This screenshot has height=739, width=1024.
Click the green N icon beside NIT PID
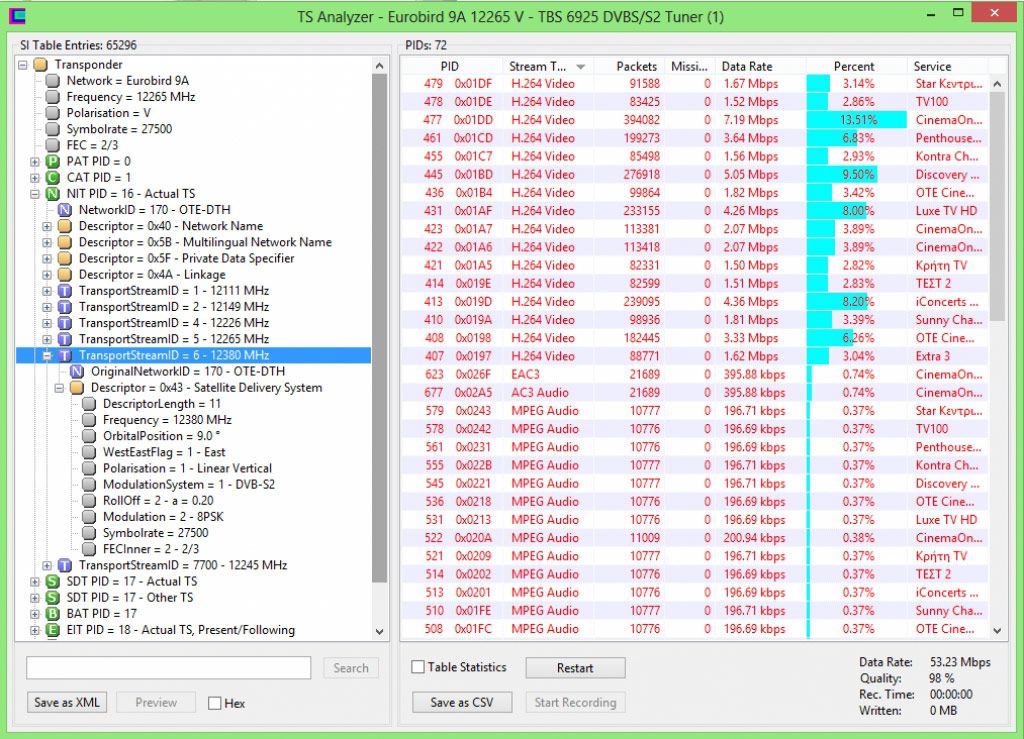click(52, 194)
